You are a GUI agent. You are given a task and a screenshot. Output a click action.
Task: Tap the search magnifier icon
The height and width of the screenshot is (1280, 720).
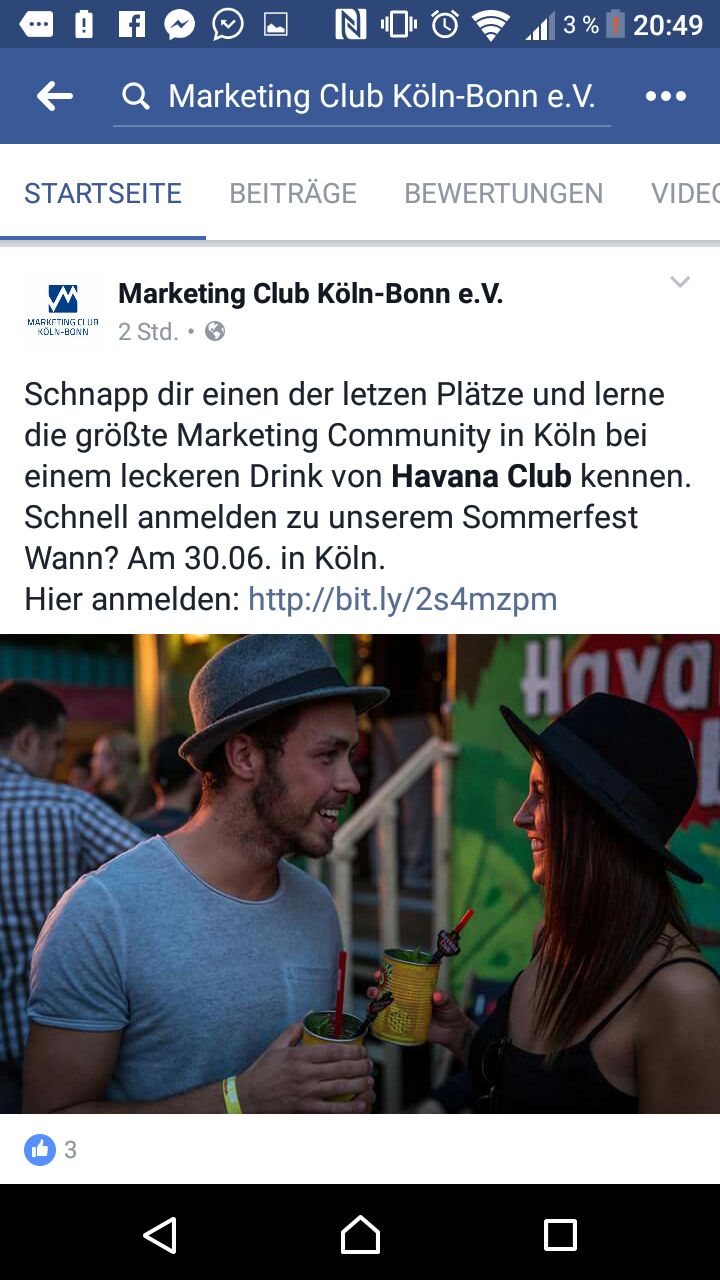pyautogui.click(x=136, y=97)
